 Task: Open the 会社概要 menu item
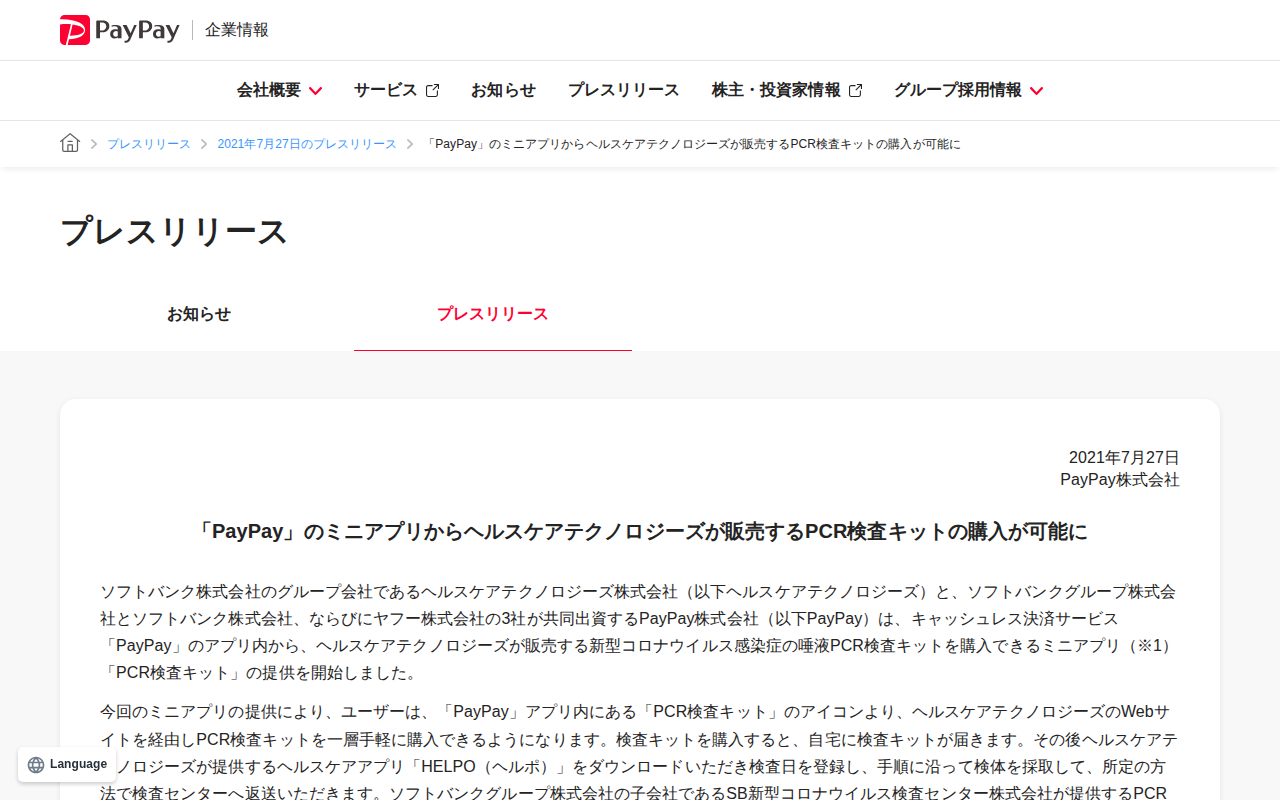269,90
